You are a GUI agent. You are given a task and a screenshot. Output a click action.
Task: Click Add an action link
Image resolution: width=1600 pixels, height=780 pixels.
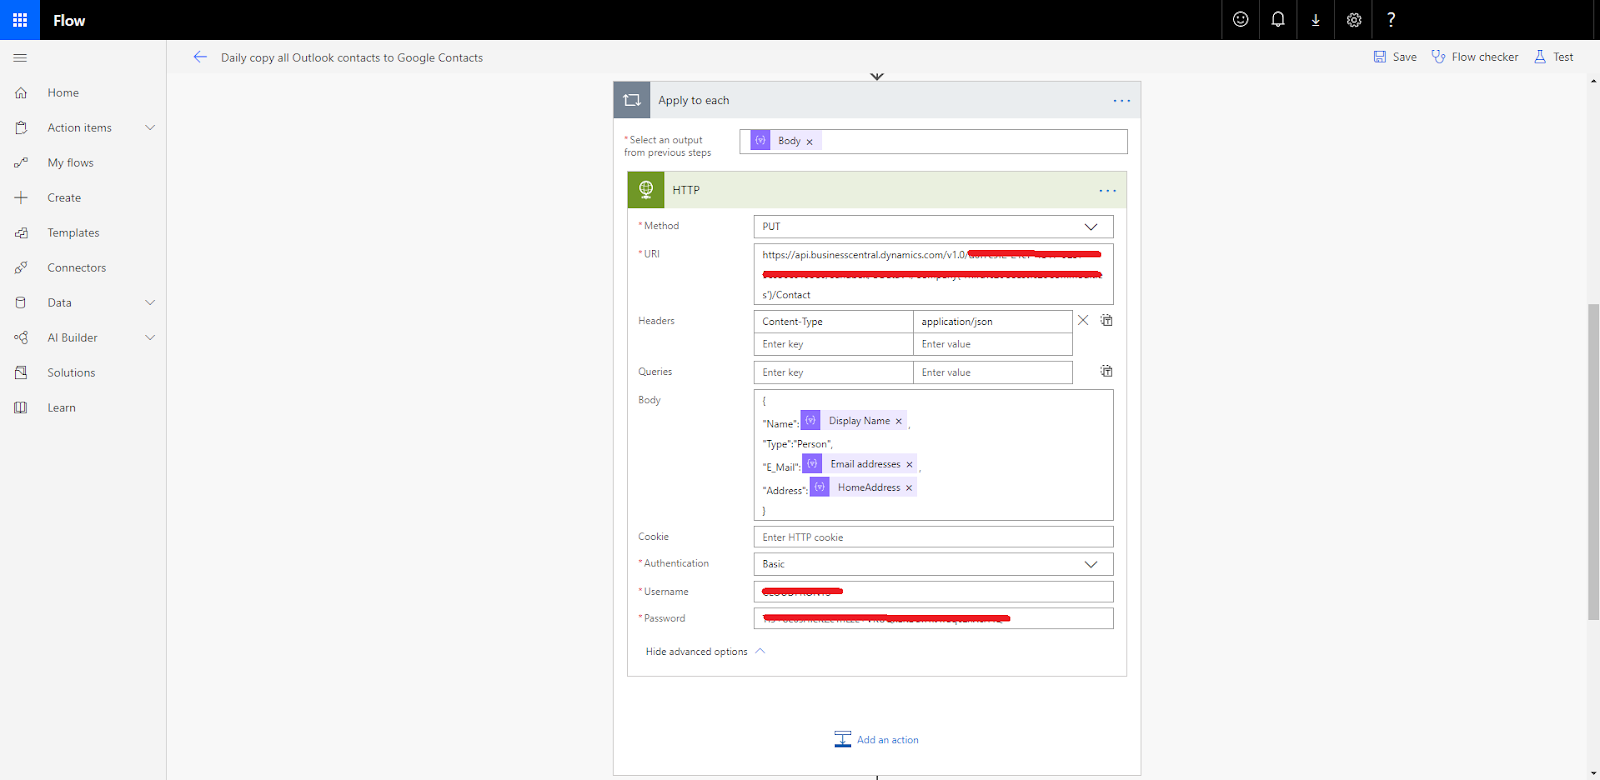tap(887, 740)
